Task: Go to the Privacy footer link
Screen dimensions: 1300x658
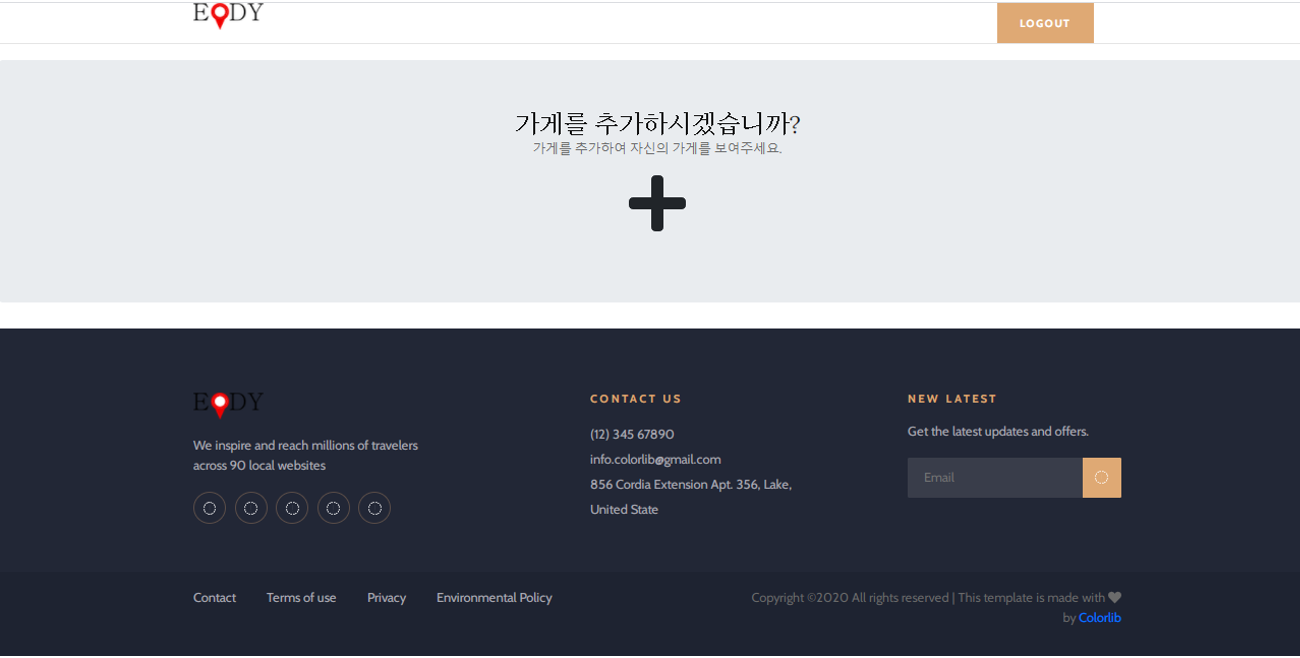Action: coord(386,598)
